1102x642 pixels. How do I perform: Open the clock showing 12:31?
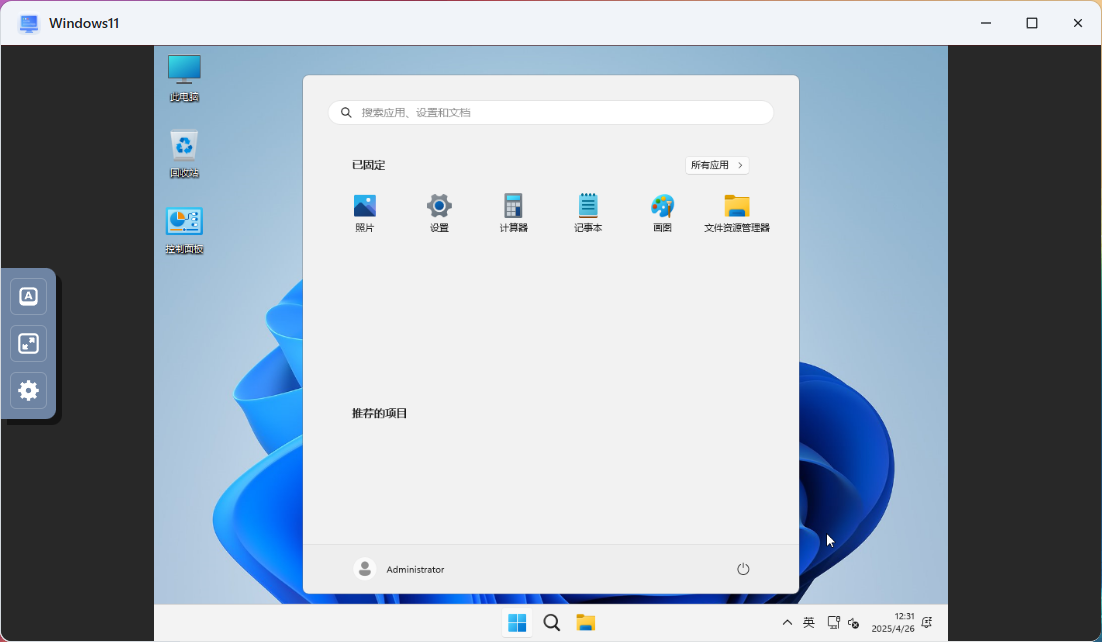pos(893,622)
